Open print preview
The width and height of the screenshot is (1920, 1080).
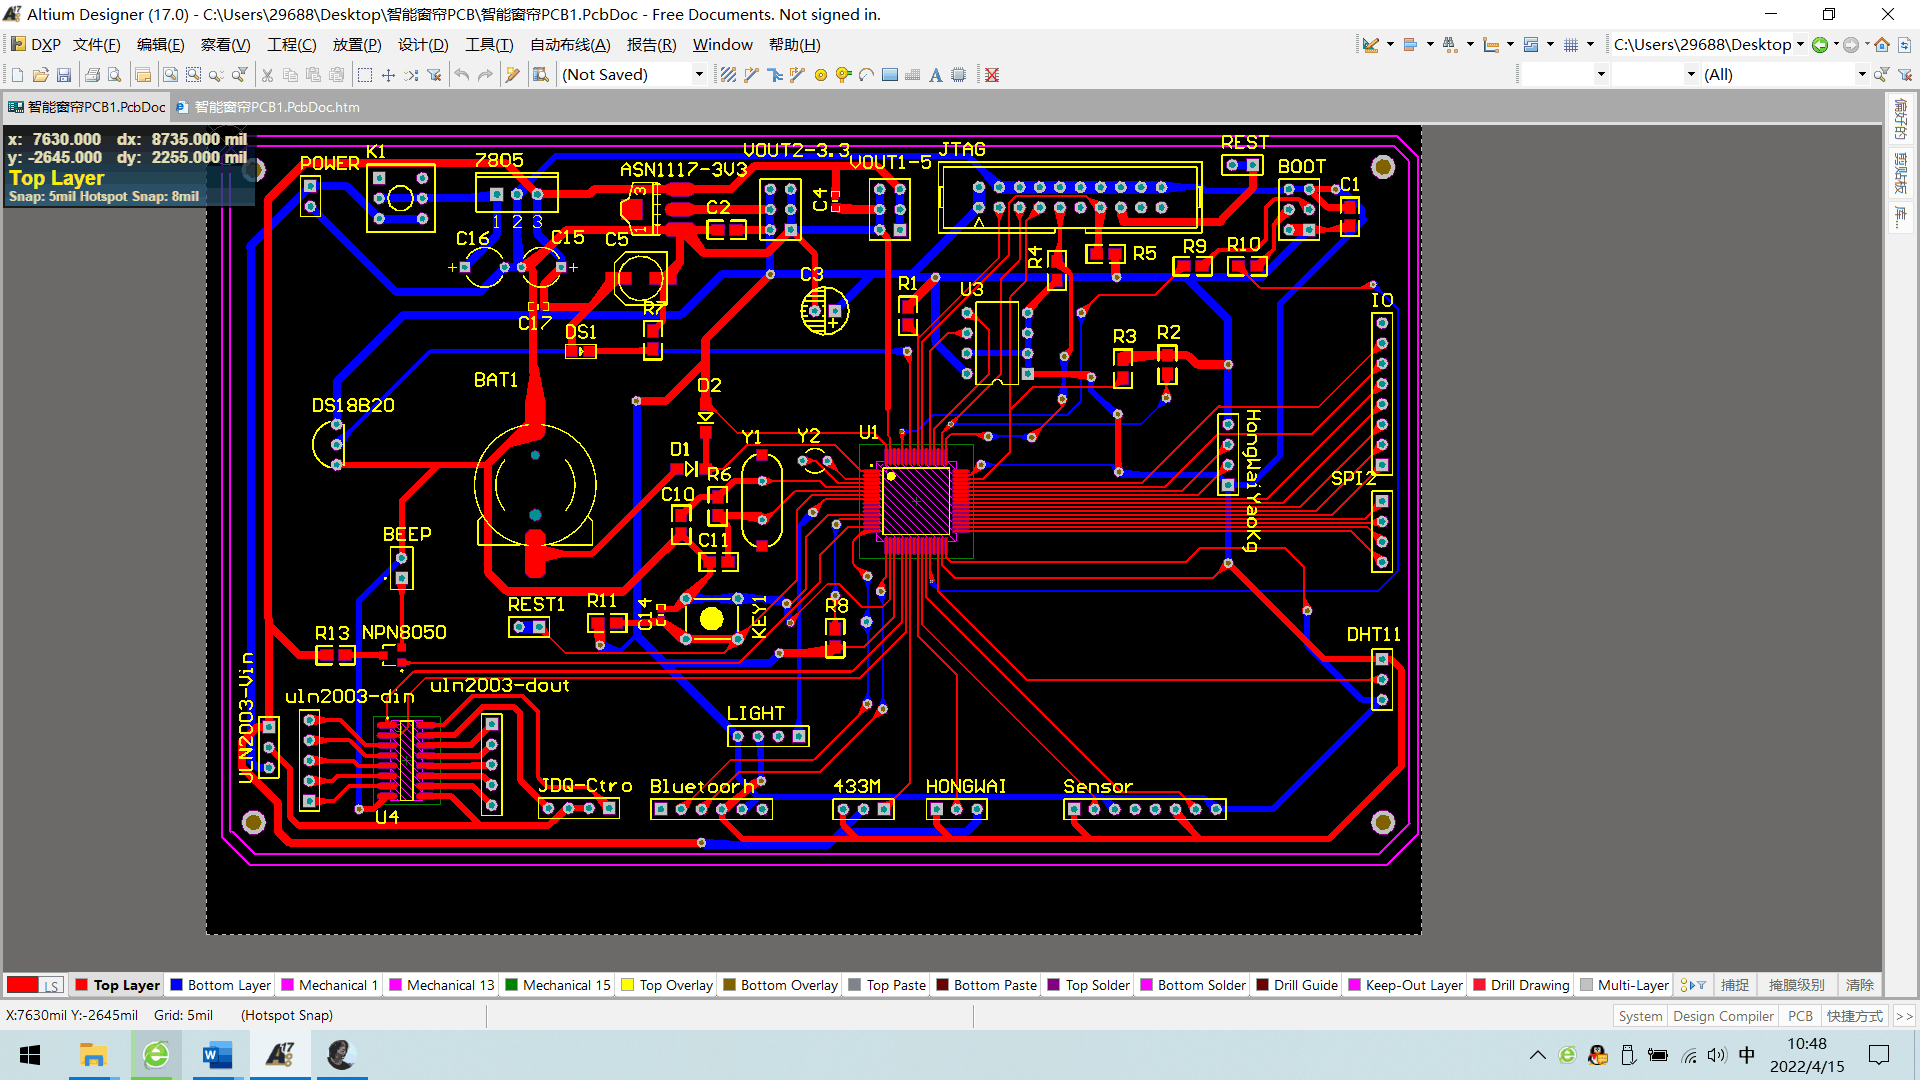click(x=115, y=75)
